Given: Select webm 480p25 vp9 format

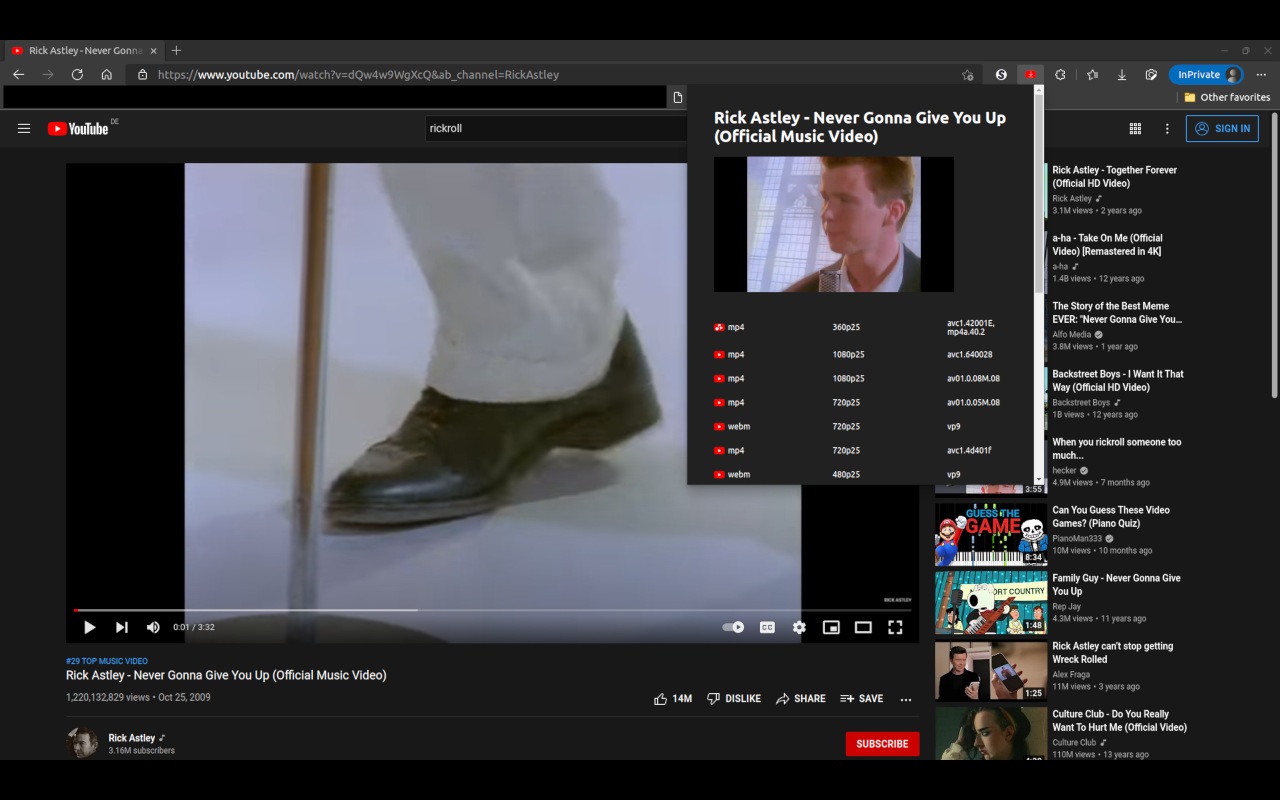Looking at the screenshot, I should pos(860,474).
